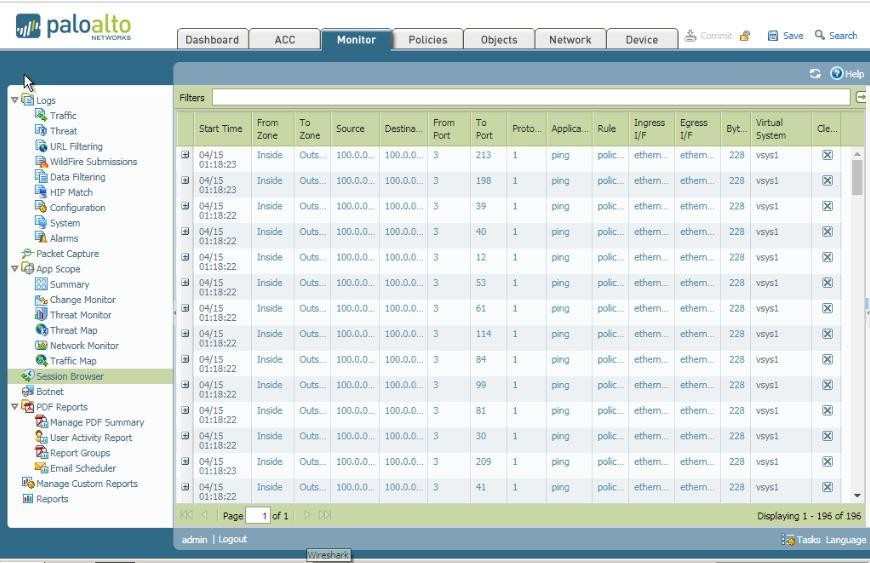Click the refresh icon beside Help
This screenshot has height=563, width=870.
click(x=815, y=74)
